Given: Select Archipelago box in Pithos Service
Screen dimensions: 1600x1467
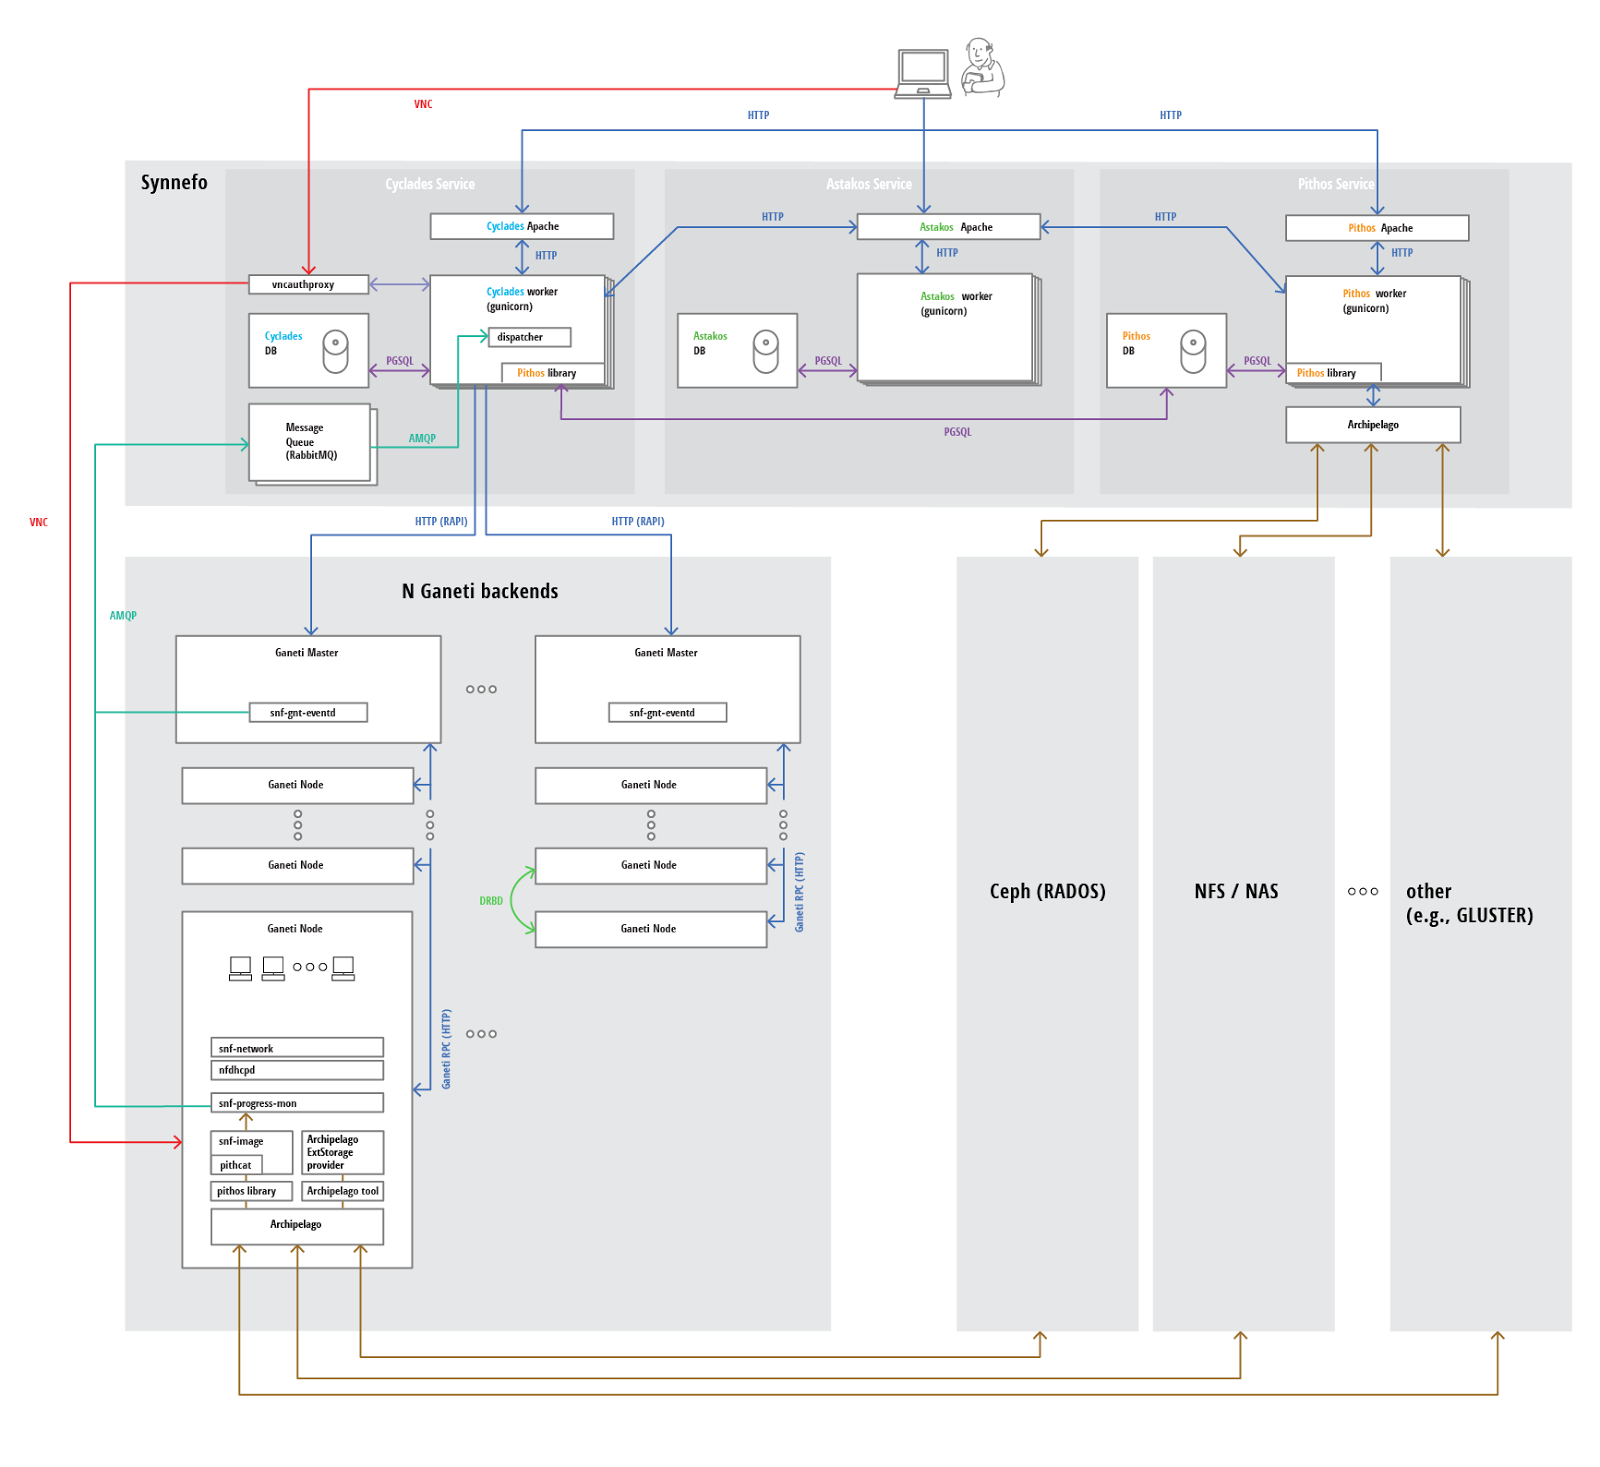Looking at the screenshot, I should click(x=1373, y=425).
